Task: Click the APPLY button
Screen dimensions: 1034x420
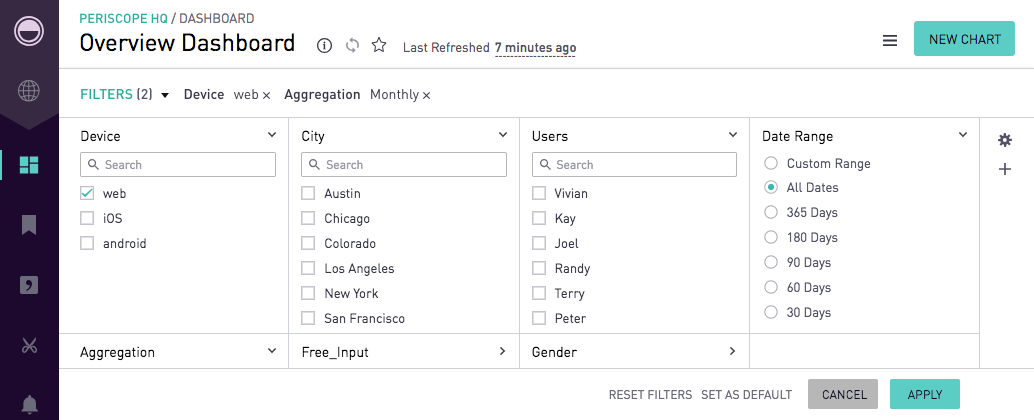Action: point(925,394)
